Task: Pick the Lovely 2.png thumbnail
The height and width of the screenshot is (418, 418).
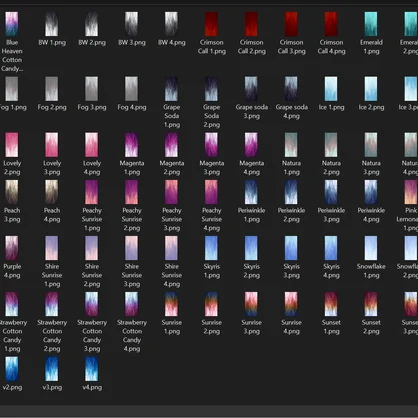Action: tap(12, 145)
